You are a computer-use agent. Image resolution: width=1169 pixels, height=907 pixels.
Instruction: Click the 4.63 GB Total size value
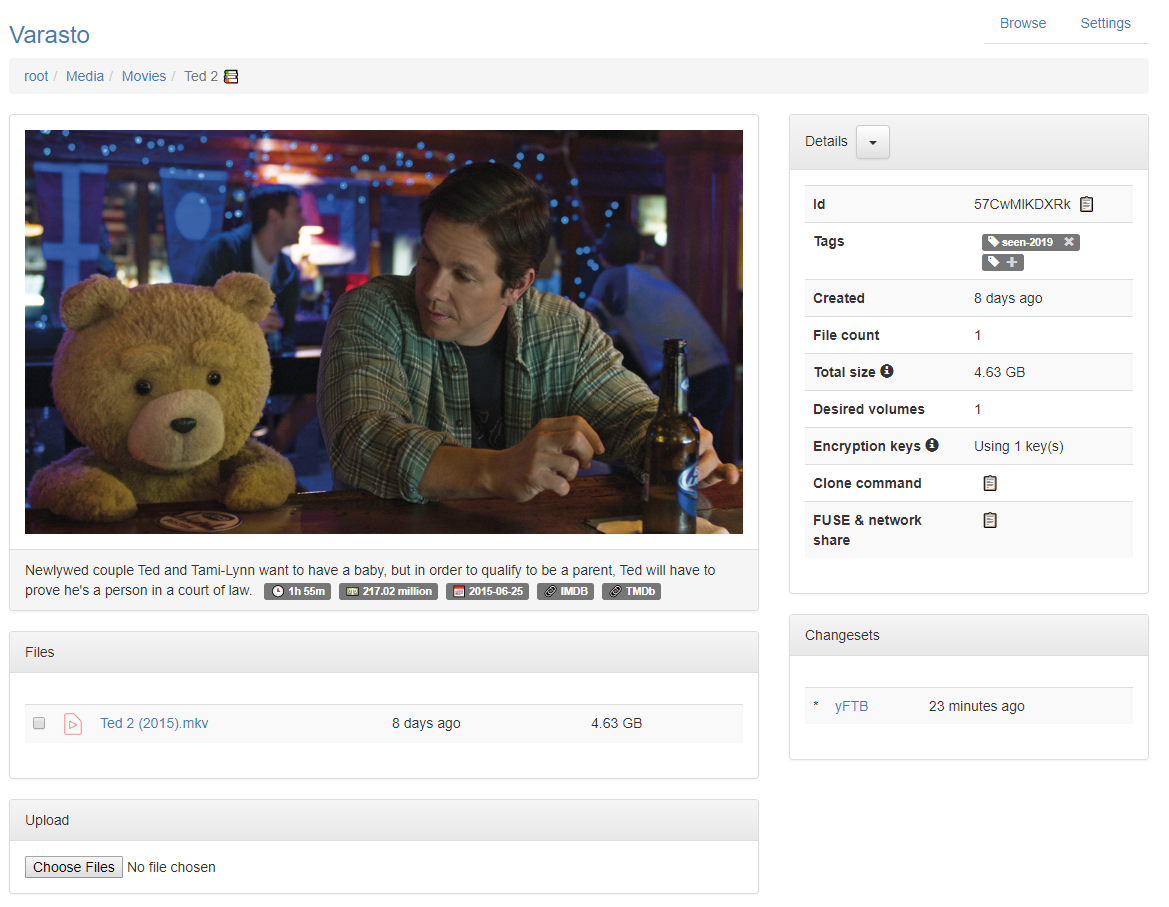999,372
